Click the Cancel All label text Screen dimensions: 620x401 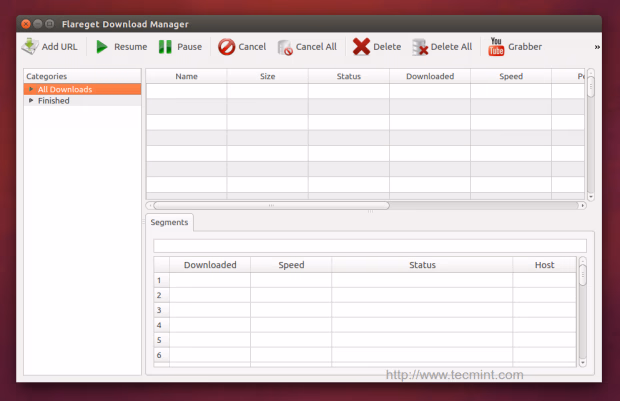(x=316, y=47)
